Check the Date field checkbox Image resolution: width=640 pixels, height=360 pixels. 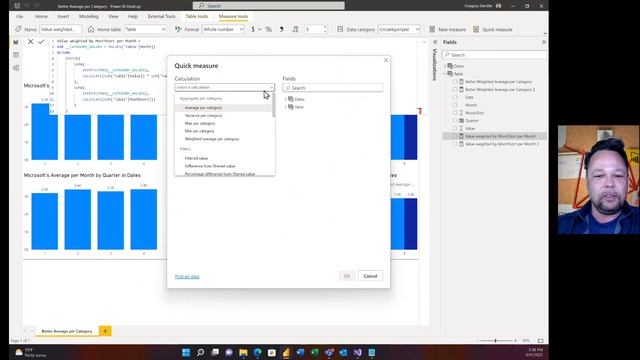tap(455, 97)
